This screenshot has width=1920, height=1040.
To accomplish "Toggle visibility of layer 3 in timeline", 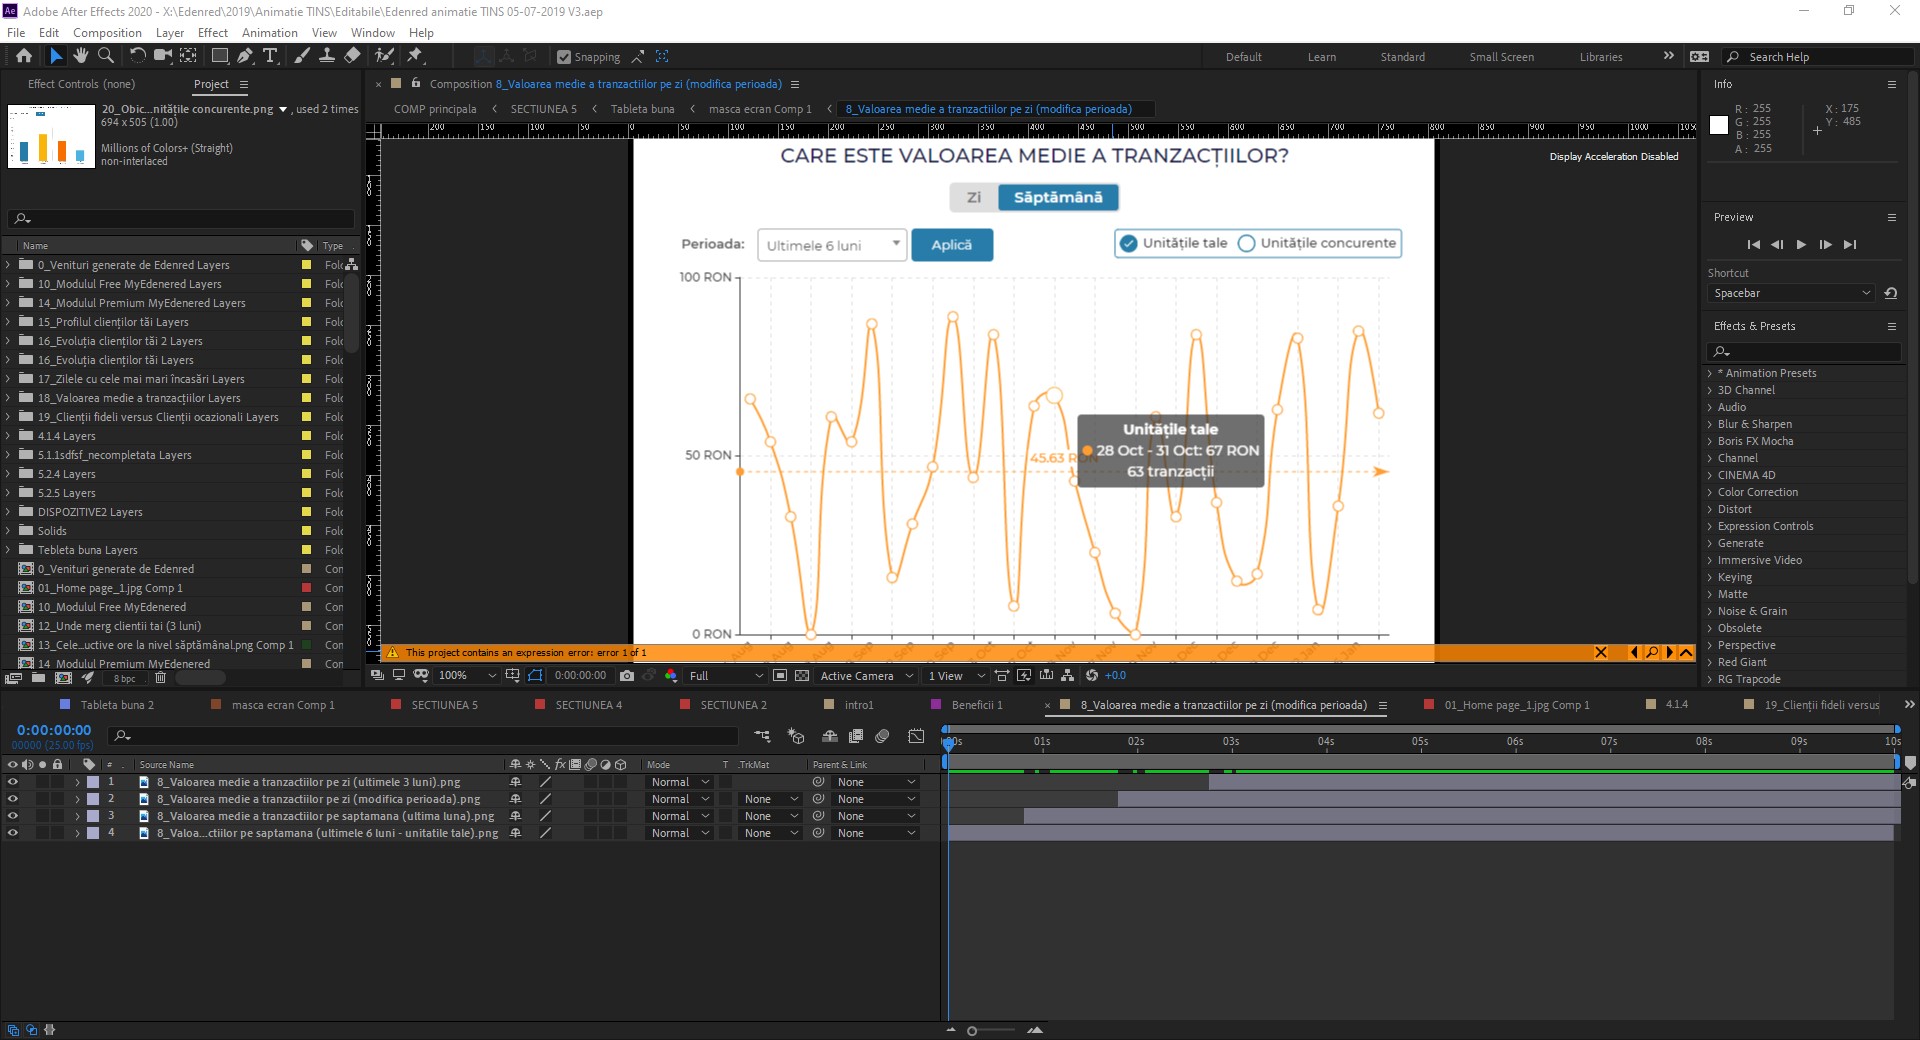I will click(x=13, y=816).
